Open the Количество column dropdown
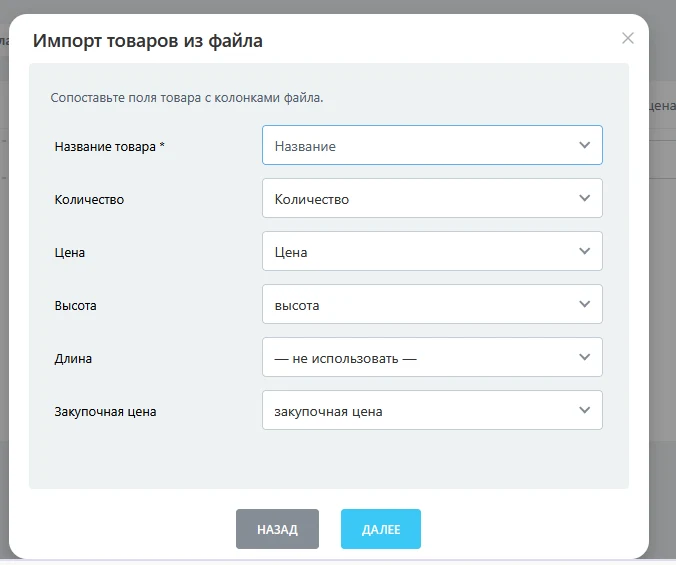Screen dimensions: 676x565 (x=432, y=198)
